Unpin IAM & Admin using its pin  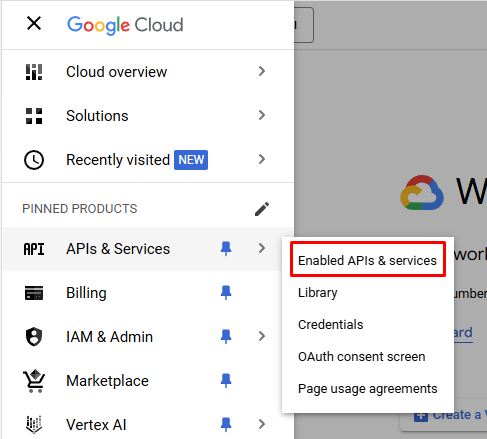[x=226, y=336]
